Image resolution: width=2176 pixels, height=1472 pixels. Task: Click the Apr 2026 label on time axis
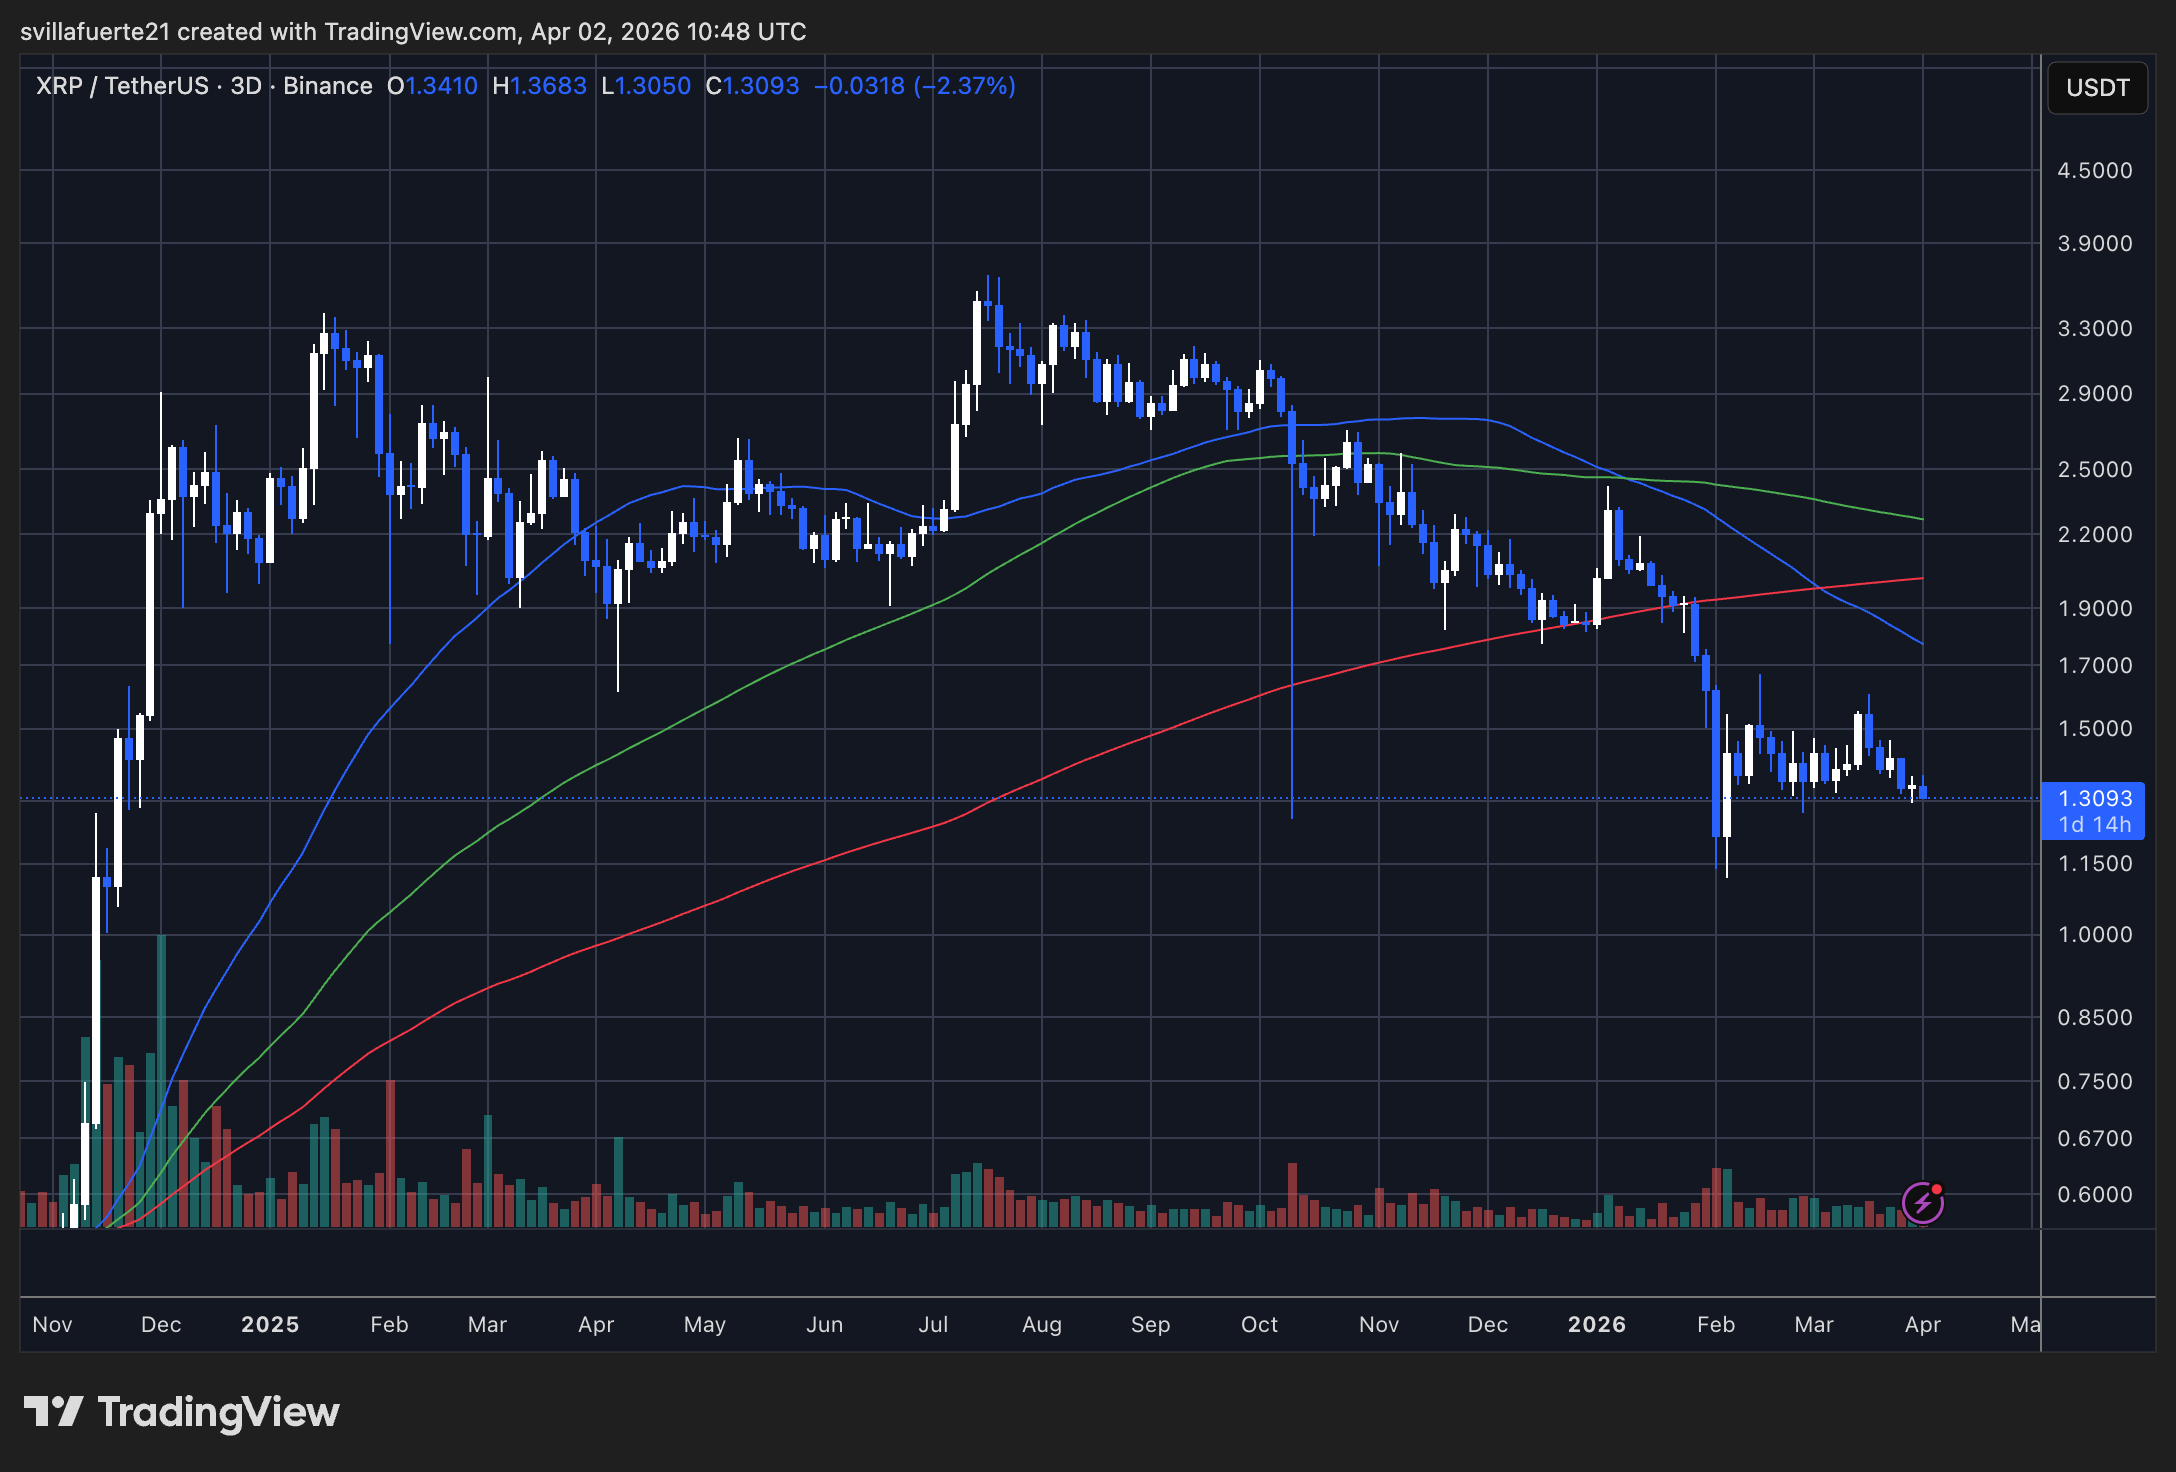click(x=1922, y=1324)
